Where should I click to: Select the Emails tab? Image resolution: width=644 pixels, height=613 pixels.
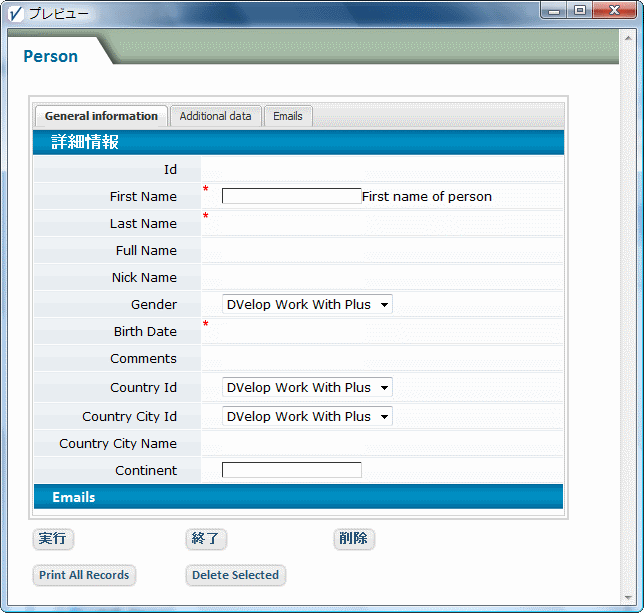point(288,116)
